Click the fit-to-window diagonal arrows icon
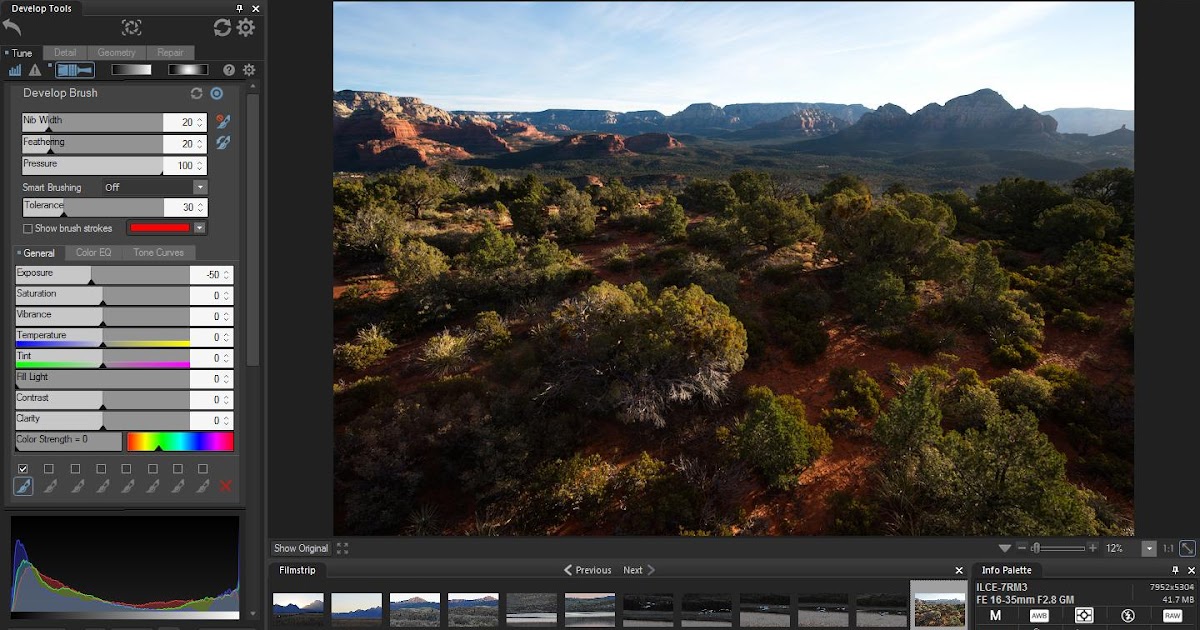The width and height of the screenshot is (1200, 630). click(1187, 548)
